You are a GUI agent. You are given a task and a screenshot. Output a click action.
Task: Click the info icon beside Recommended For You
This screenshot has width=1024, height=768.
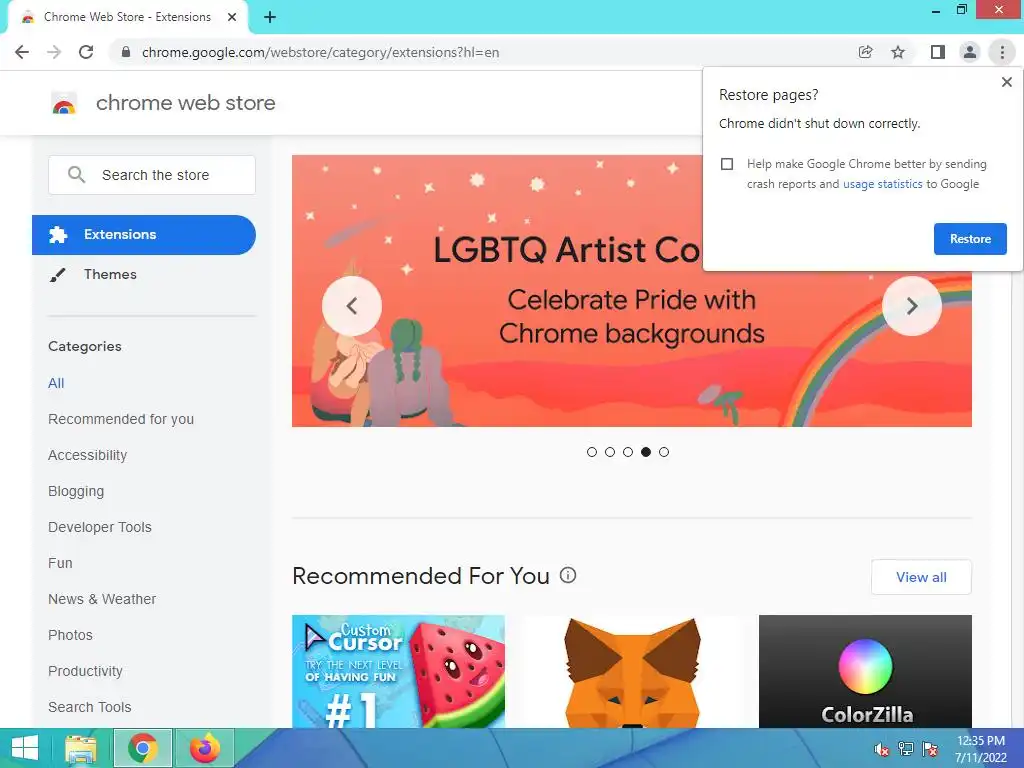tap(568, 575)
